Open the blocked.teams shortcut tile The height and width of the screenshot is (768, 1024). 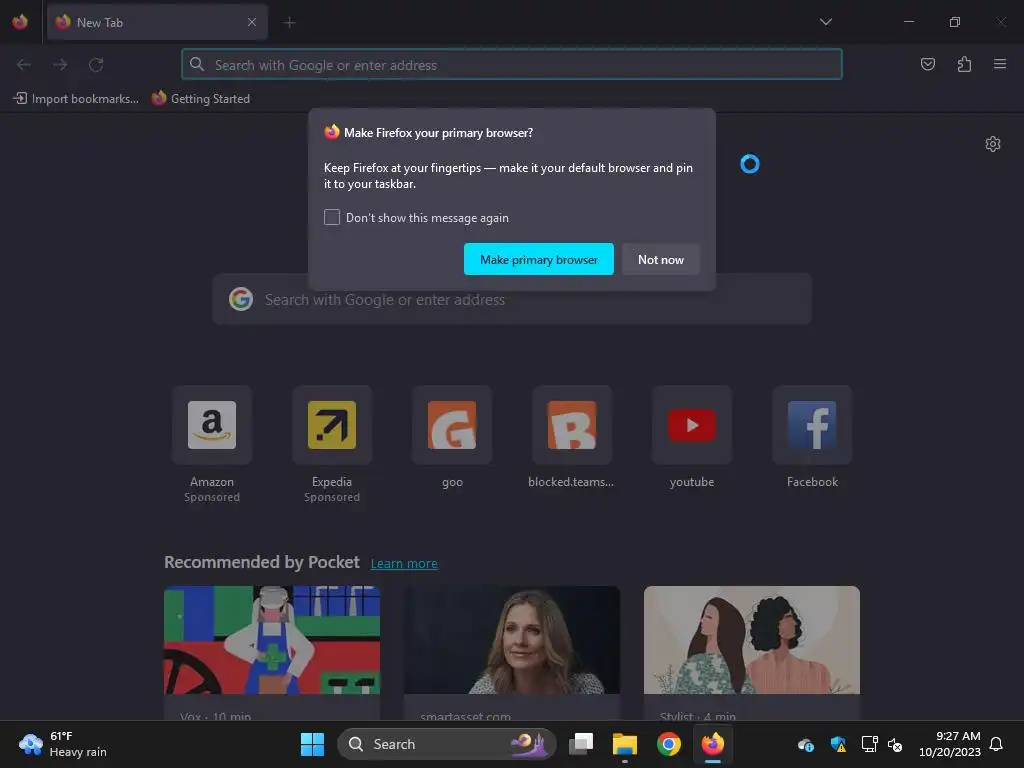coord(571,424)
